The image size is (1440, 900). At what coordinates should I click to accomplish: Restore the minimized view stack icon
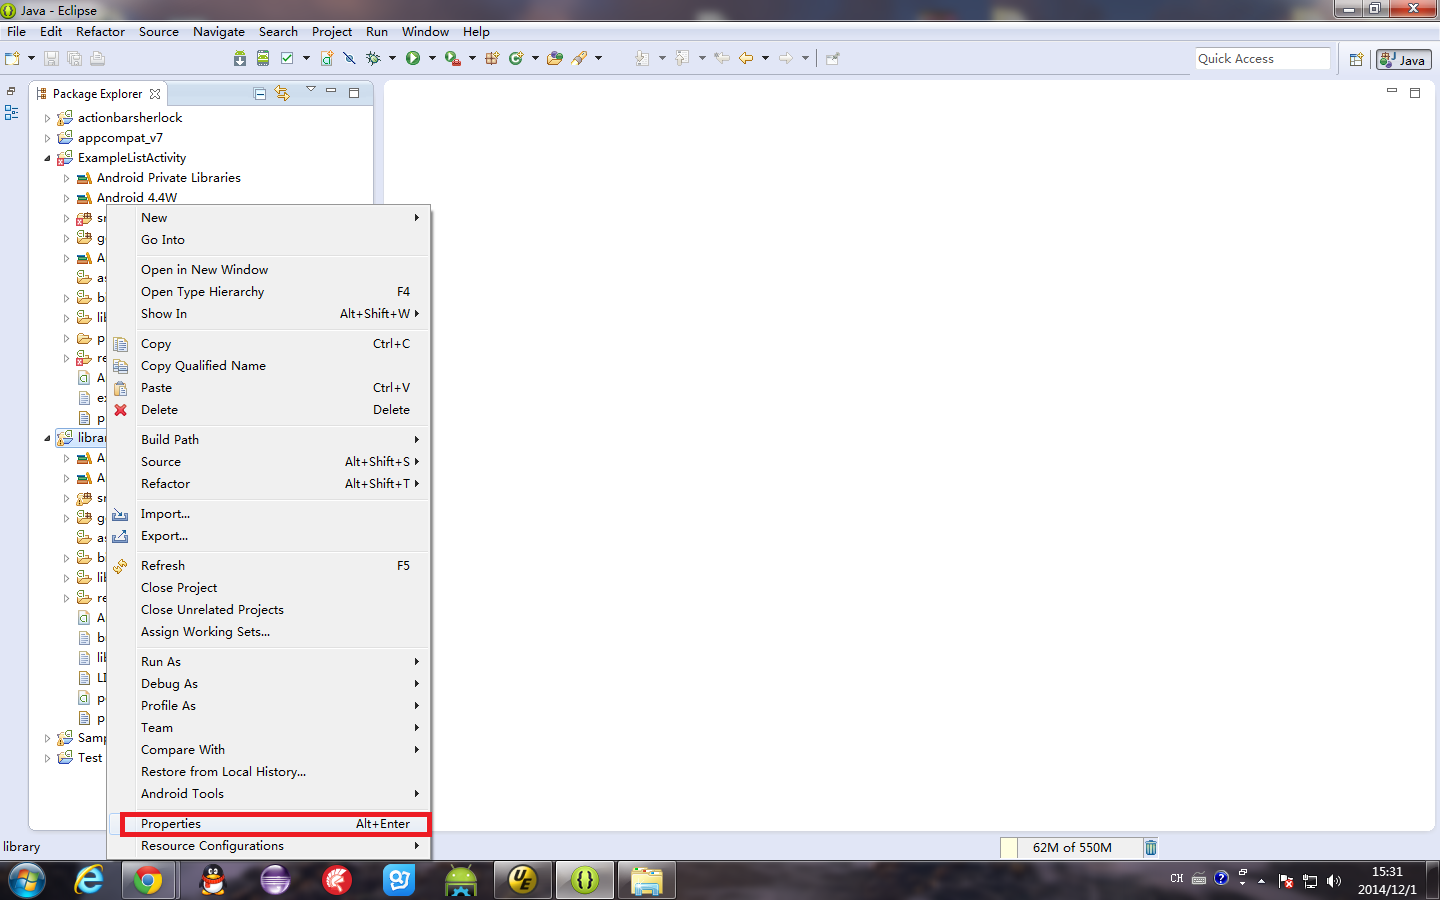pos(11,91)
